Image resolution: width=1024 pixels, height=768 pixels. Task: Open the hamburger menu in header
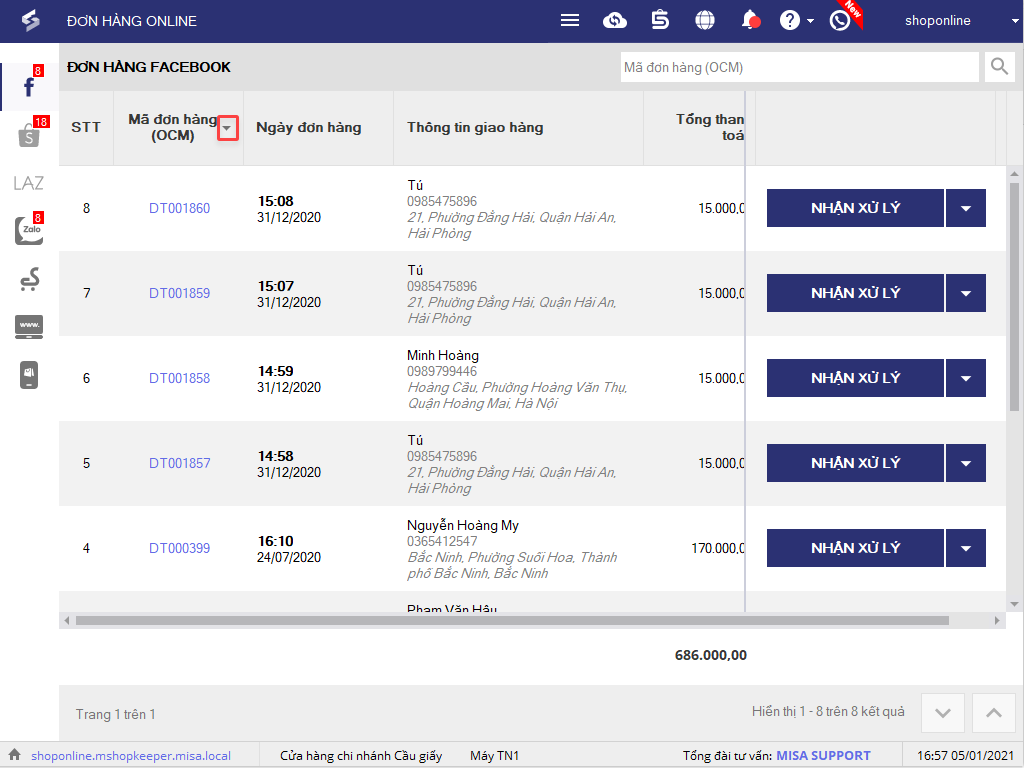point(570,20)
